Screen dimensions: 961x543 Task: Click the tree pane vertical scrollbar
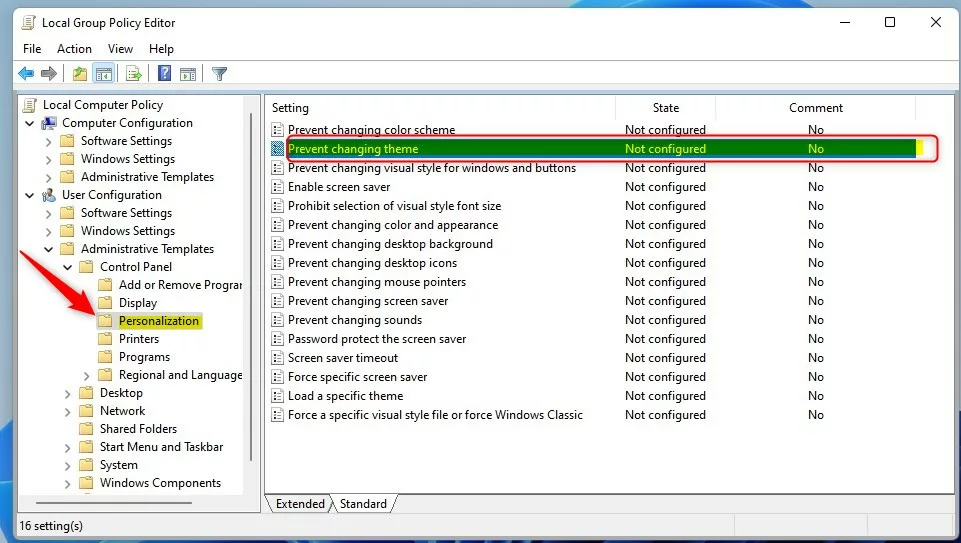(251, 287)
